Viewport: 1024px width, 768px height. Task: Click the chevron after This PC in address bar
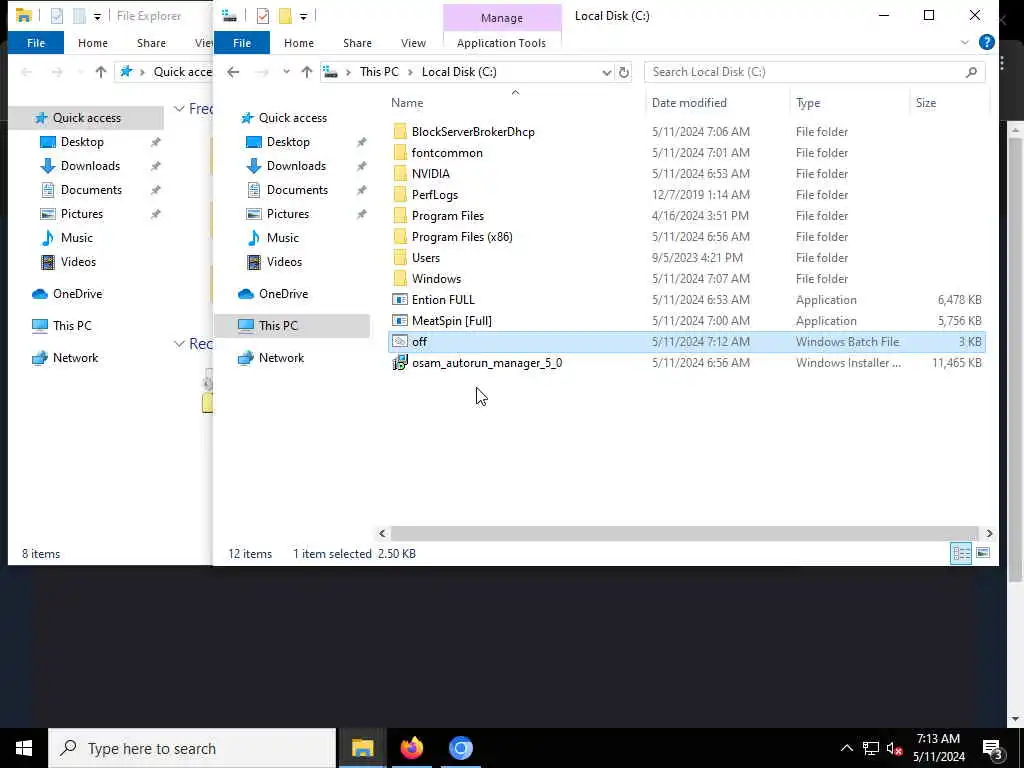410,72
